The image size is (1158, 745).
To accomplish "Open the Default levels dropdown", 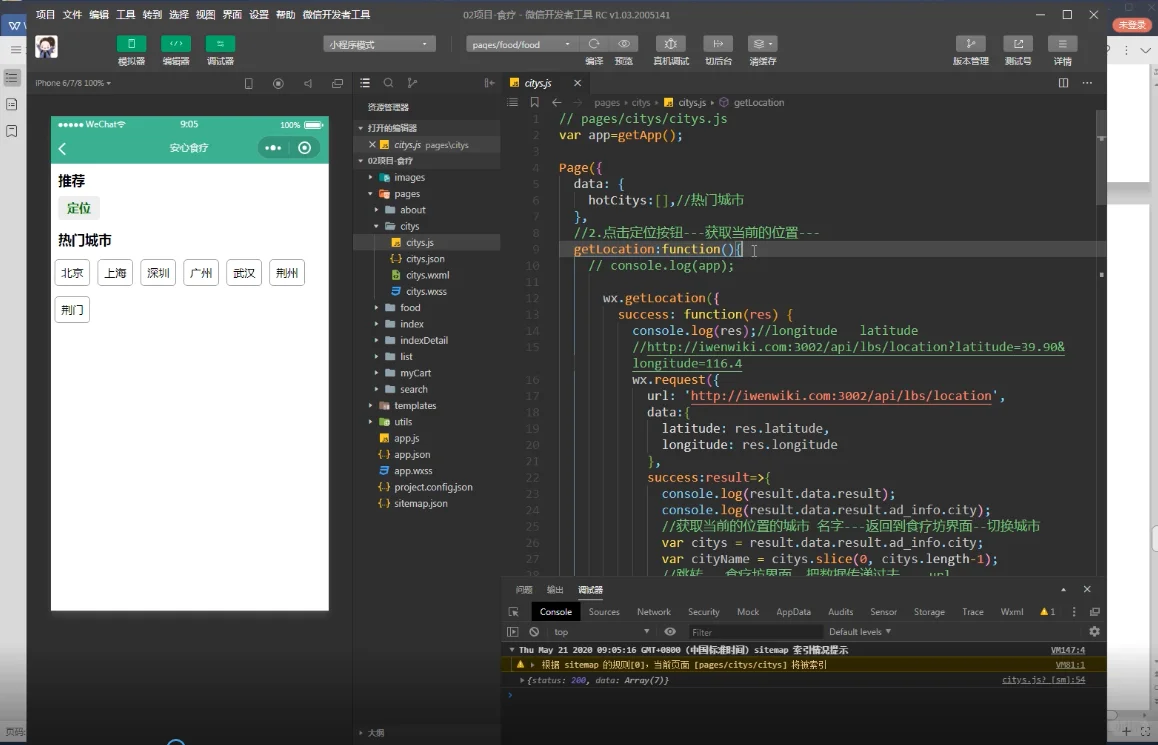I will pos(860,632).
